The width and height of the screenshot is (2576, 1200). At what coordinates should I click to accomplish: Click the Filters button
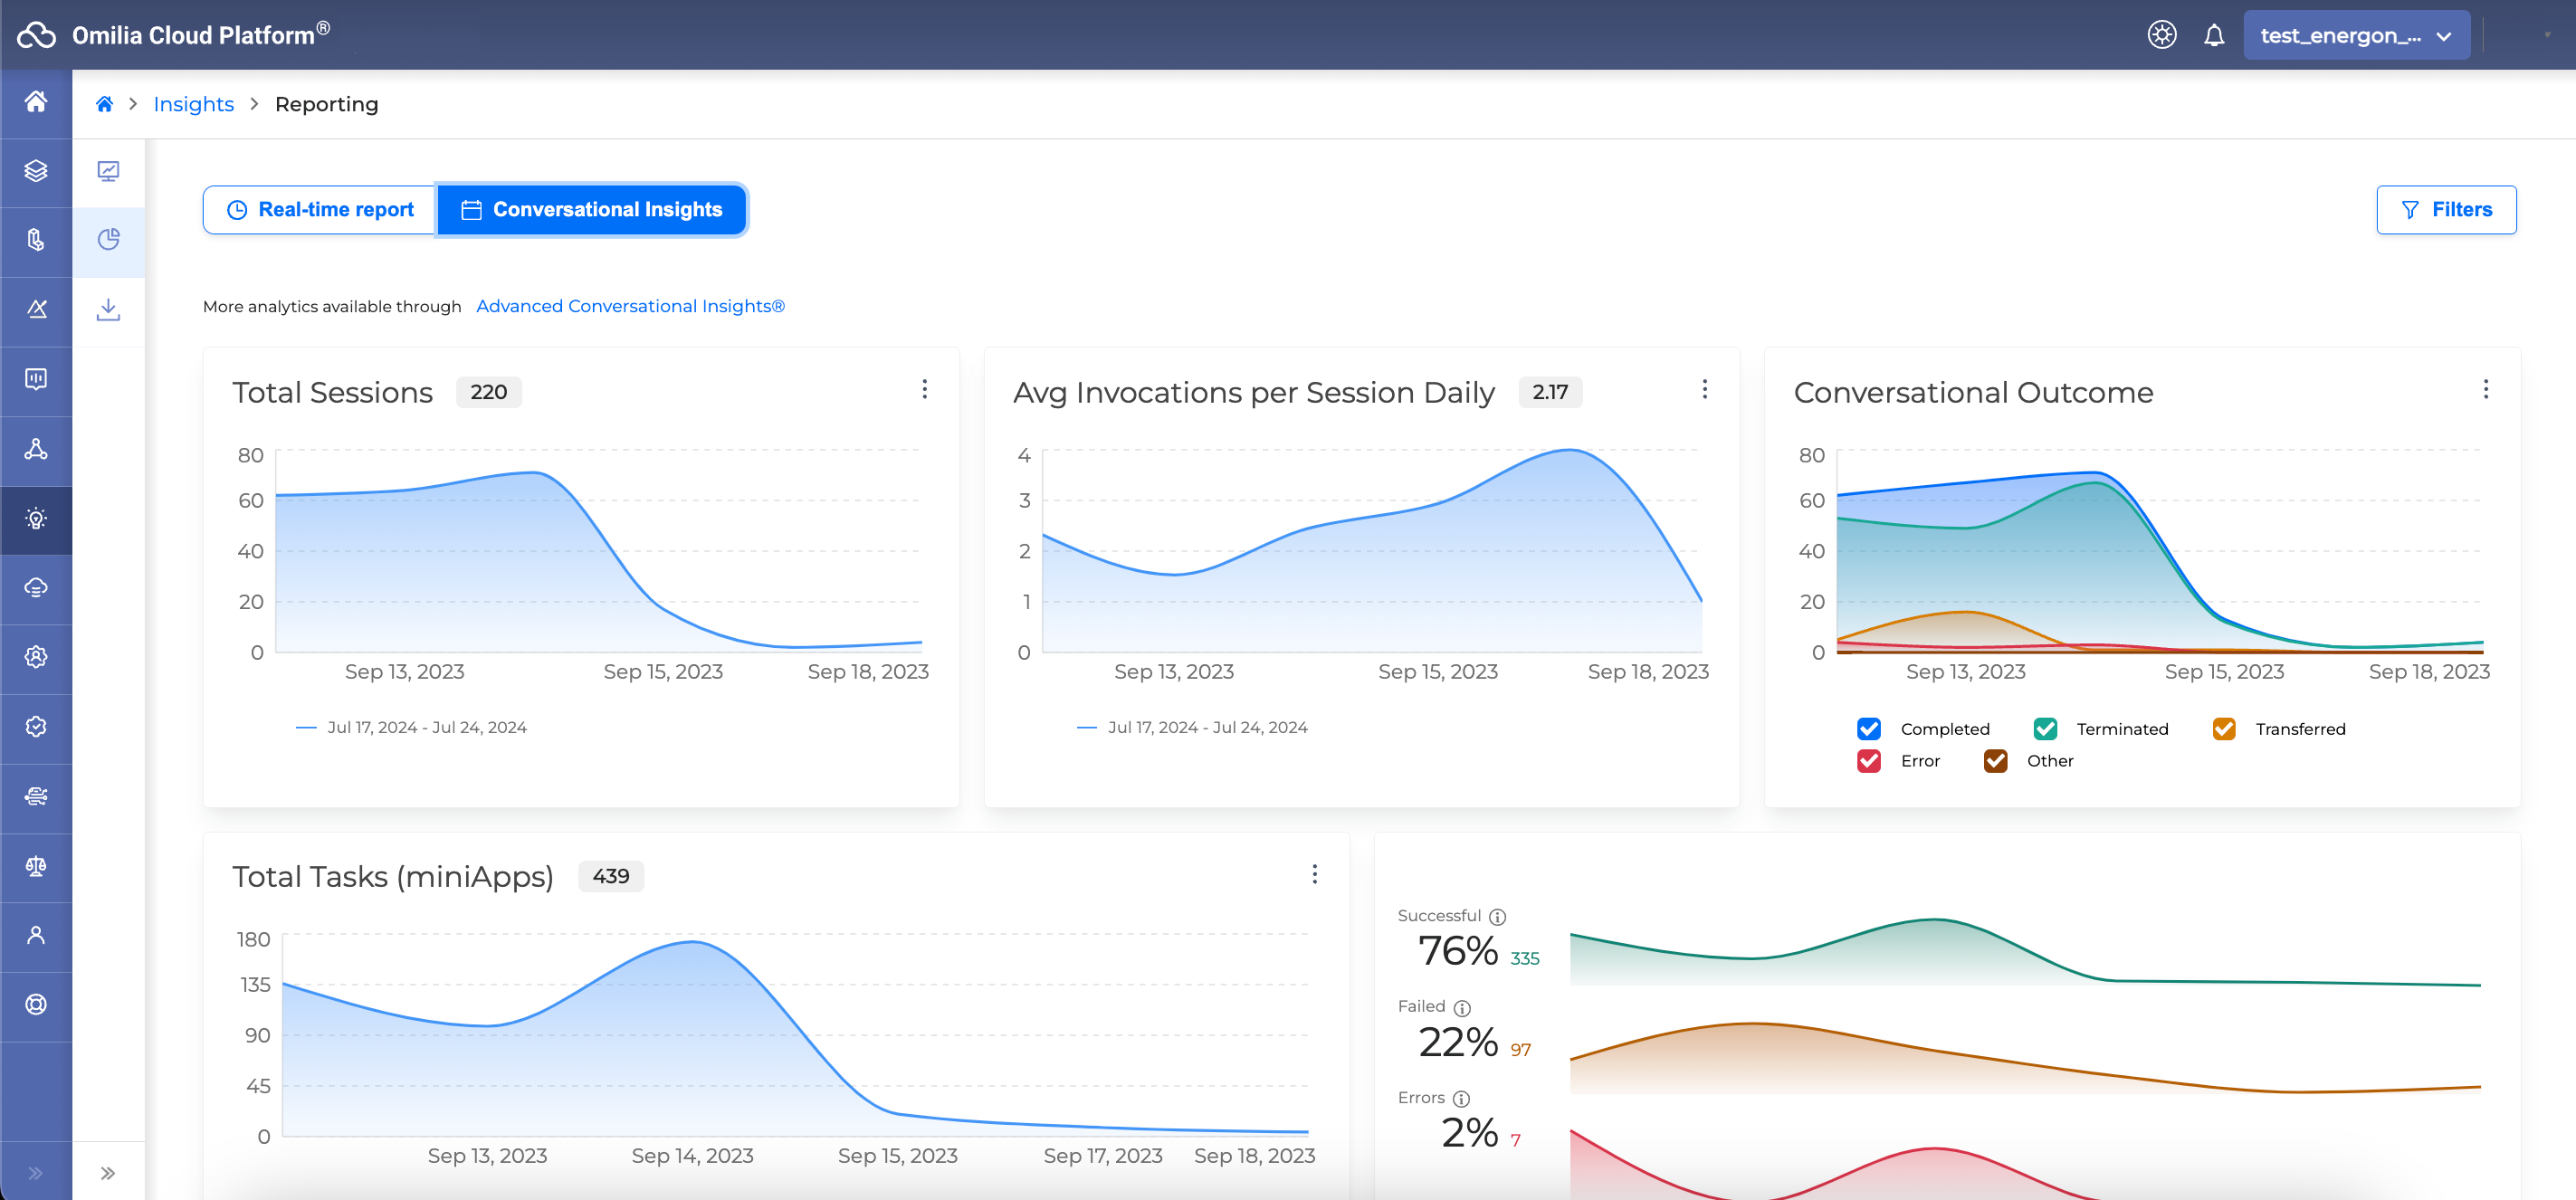click(x=2445, y=210)
